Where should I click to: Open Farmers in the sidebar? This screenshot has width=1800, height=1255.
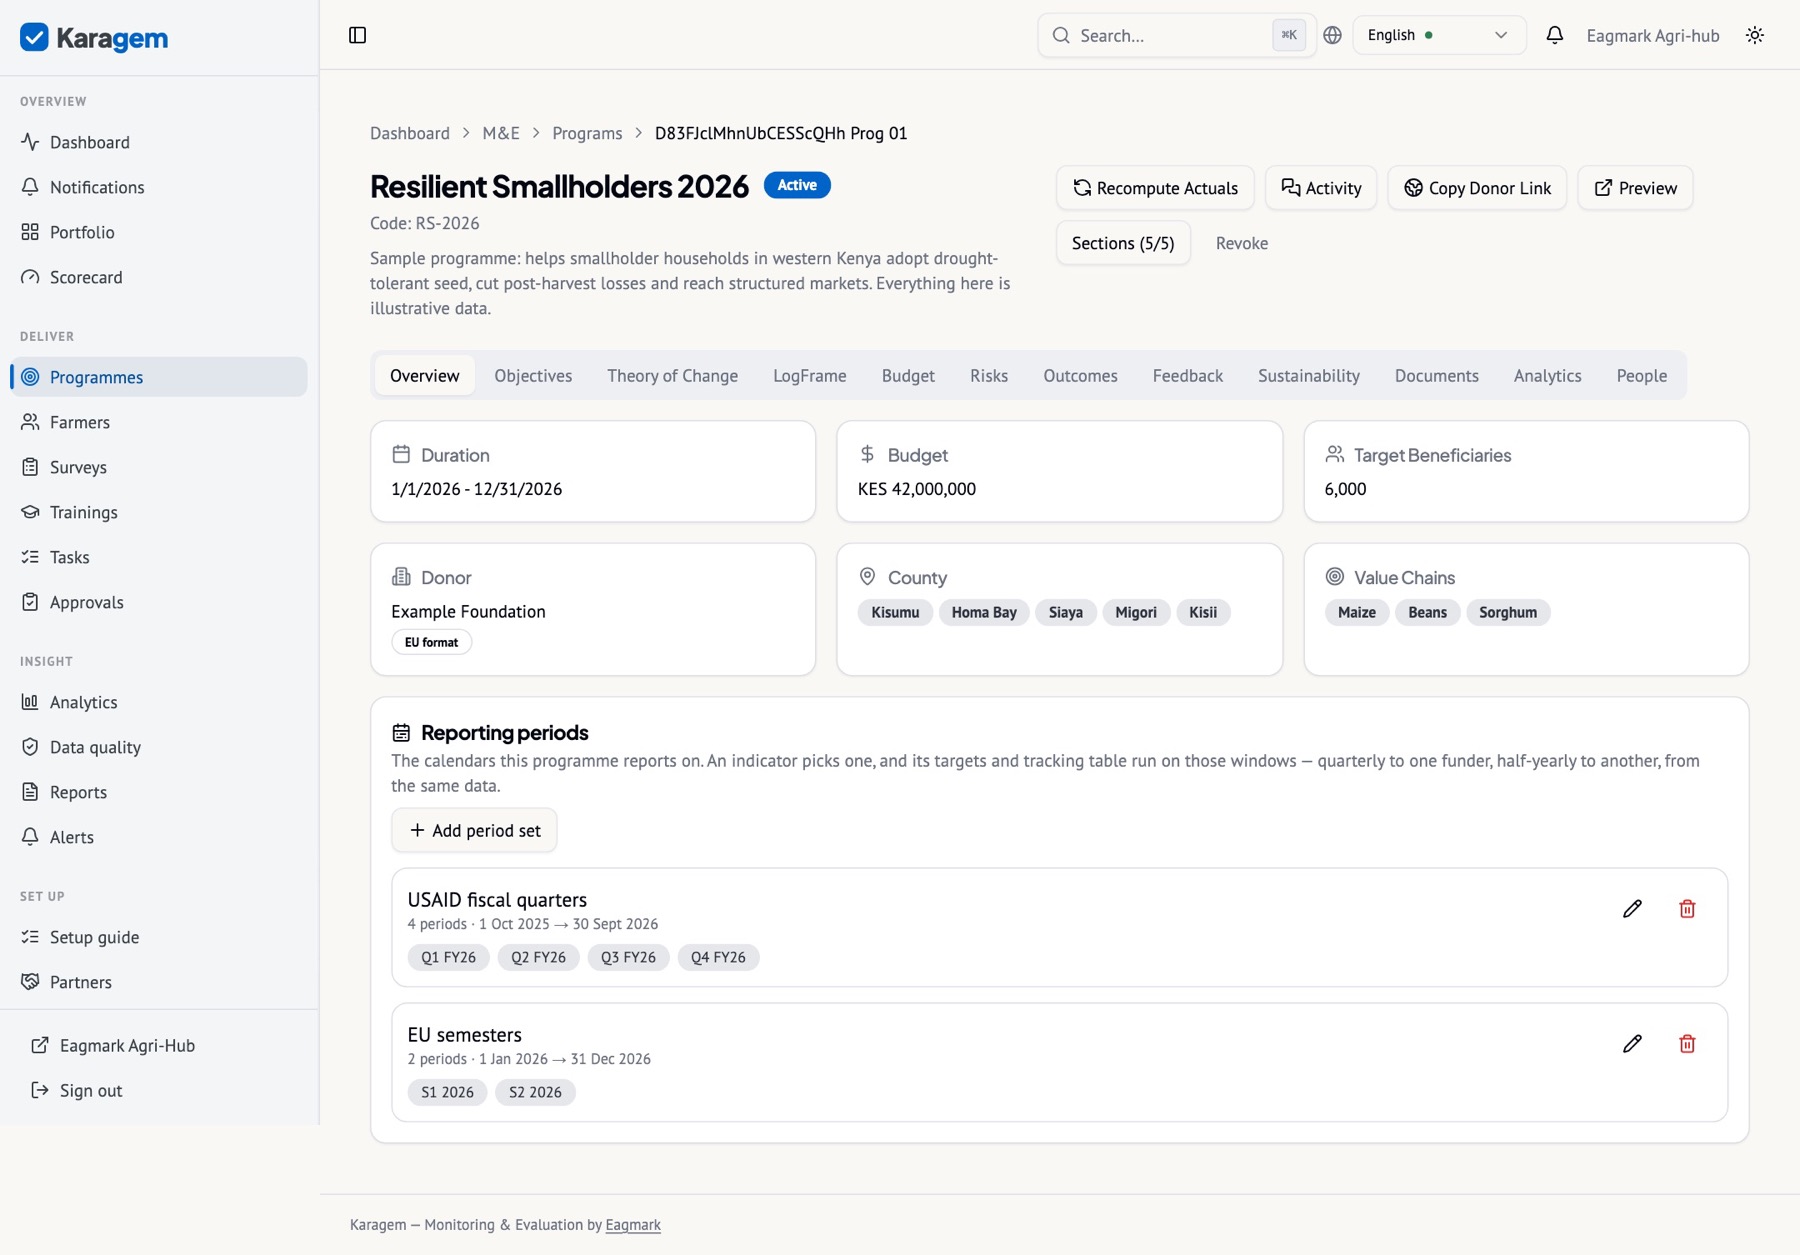[159, 422]
